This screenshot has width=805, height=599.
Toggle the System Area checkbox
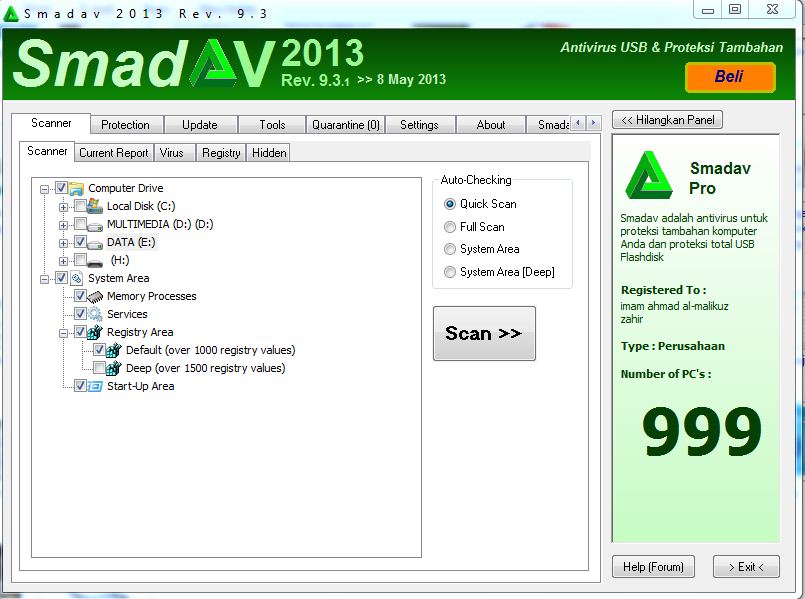pos(61,278)
